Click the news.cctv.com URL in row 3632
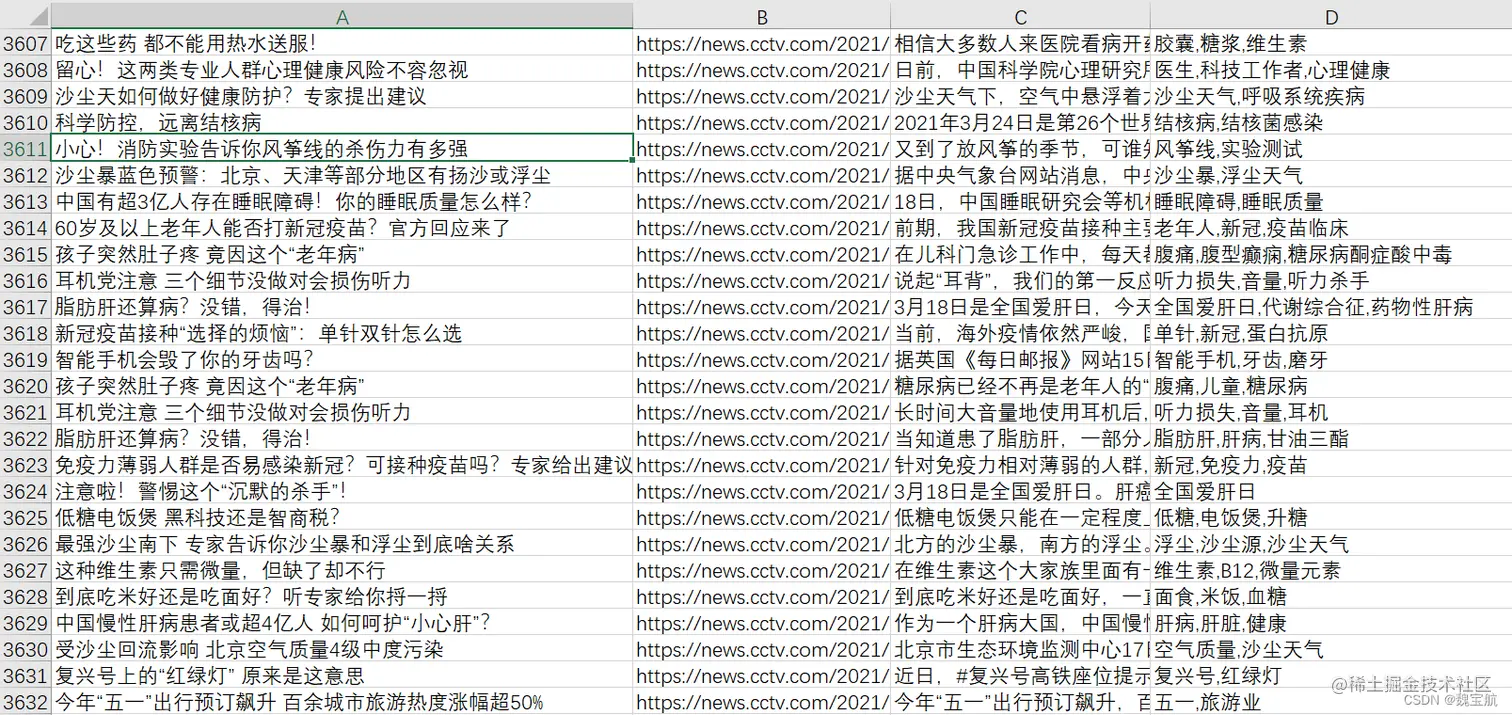 [x=762, y=702]
